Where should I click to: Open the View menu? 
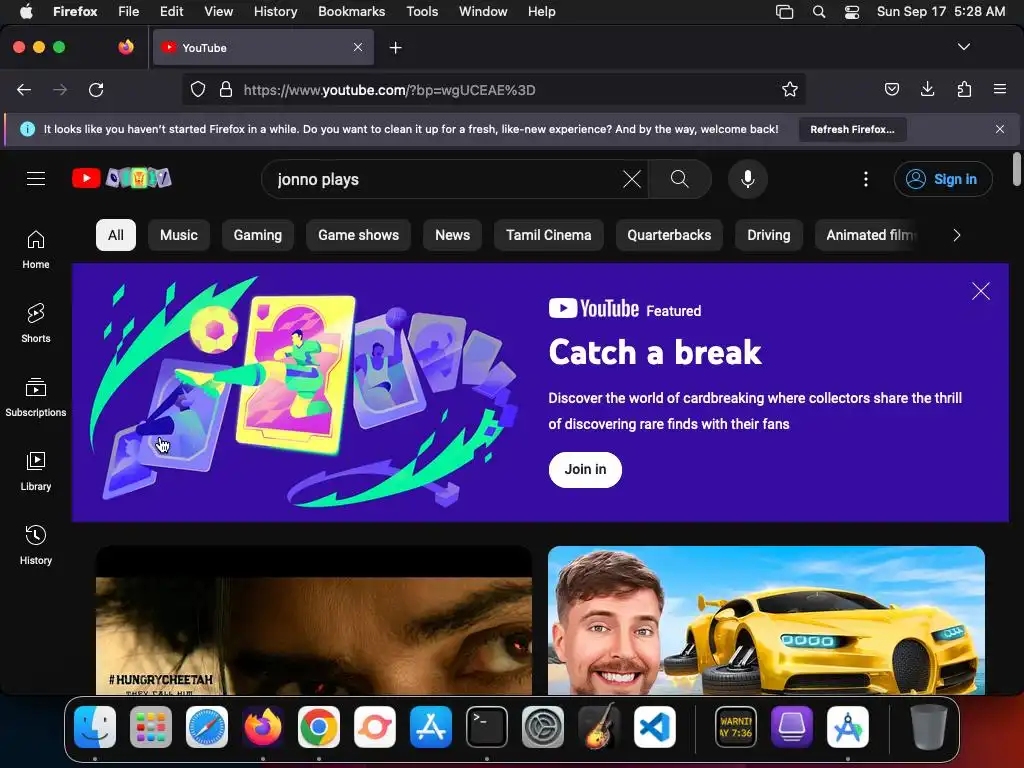point(218,12)
